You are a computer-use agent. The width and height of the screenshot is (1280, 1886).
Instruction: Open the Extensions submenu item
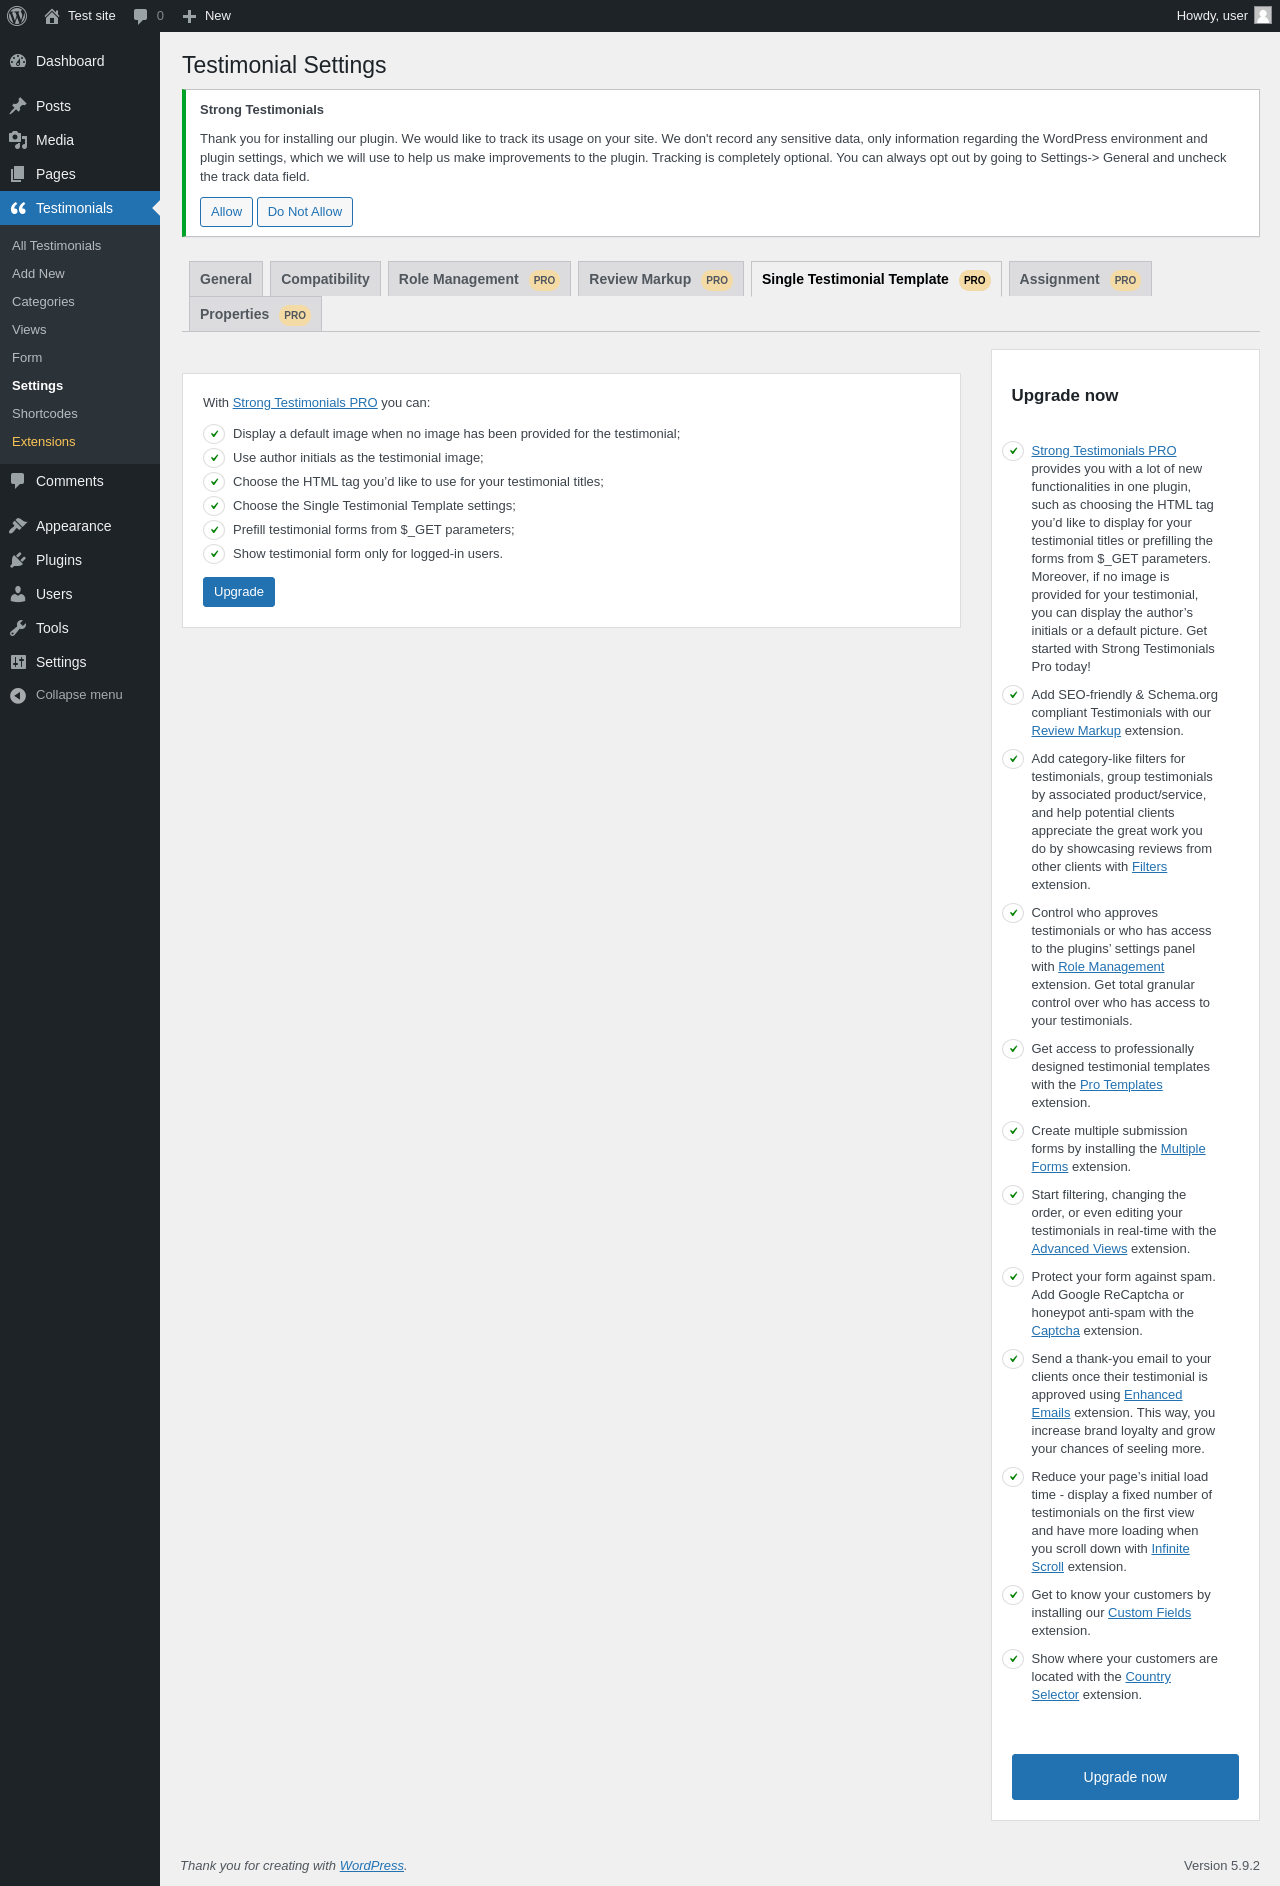80,442
